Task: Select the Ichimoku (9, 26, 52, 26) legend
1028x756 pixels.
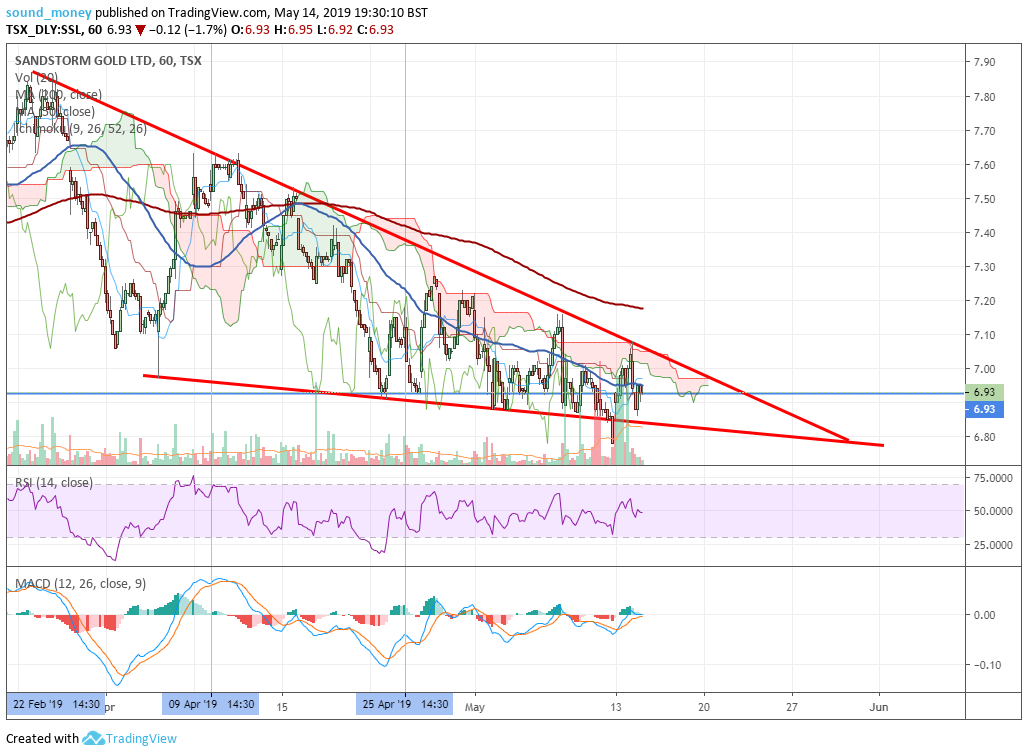Action: (81, 129)
